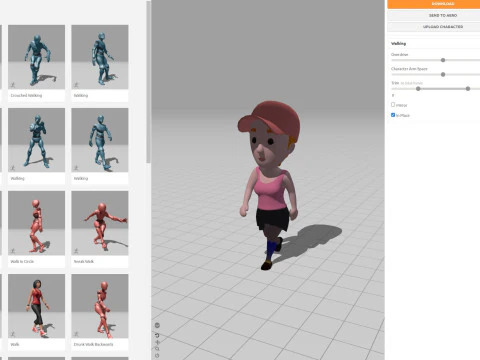
Task: Uncheck the In Place checkbox
Action: (393, 115)
